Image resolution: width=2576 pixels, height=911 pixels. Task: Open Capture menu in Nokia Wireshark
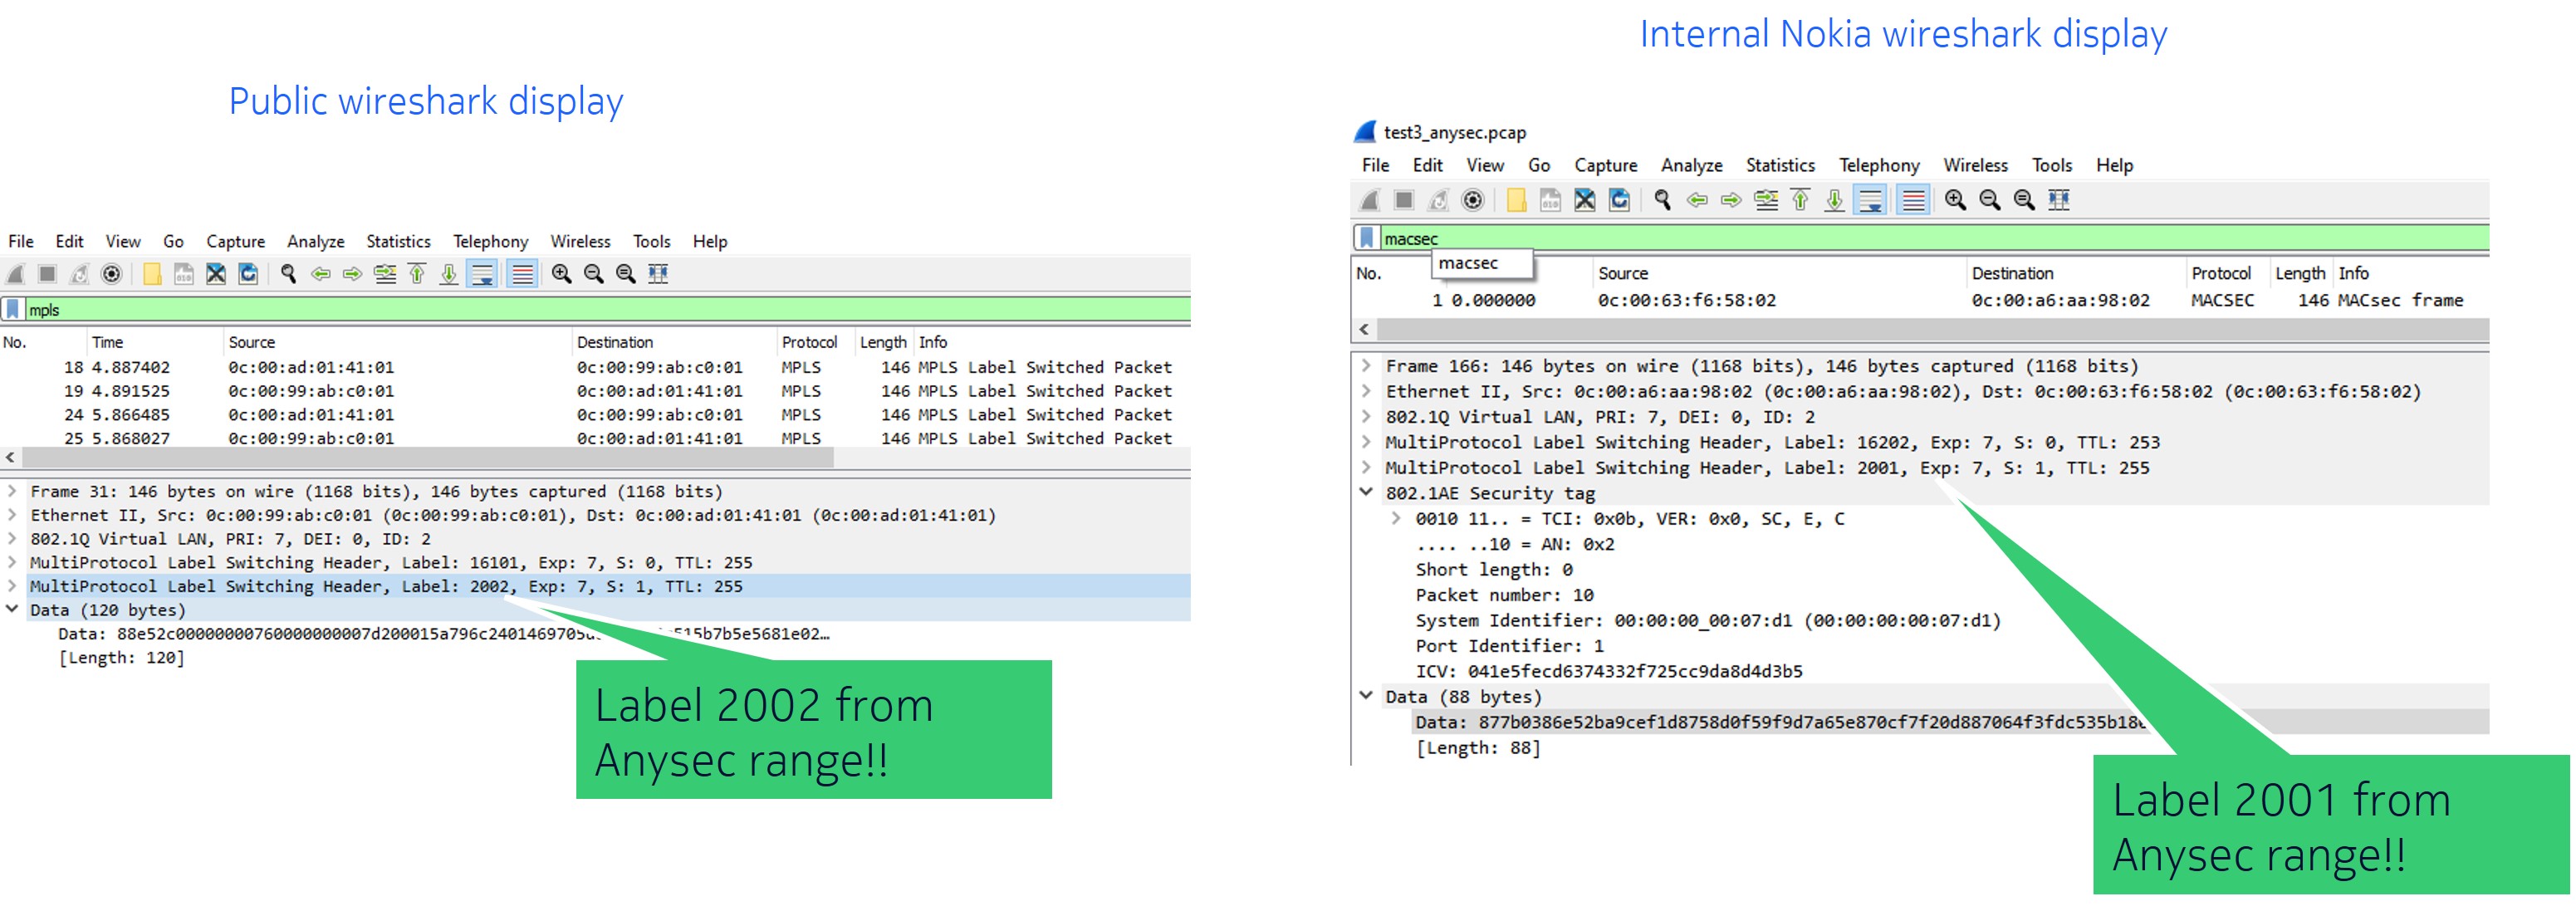(1606, 166)
